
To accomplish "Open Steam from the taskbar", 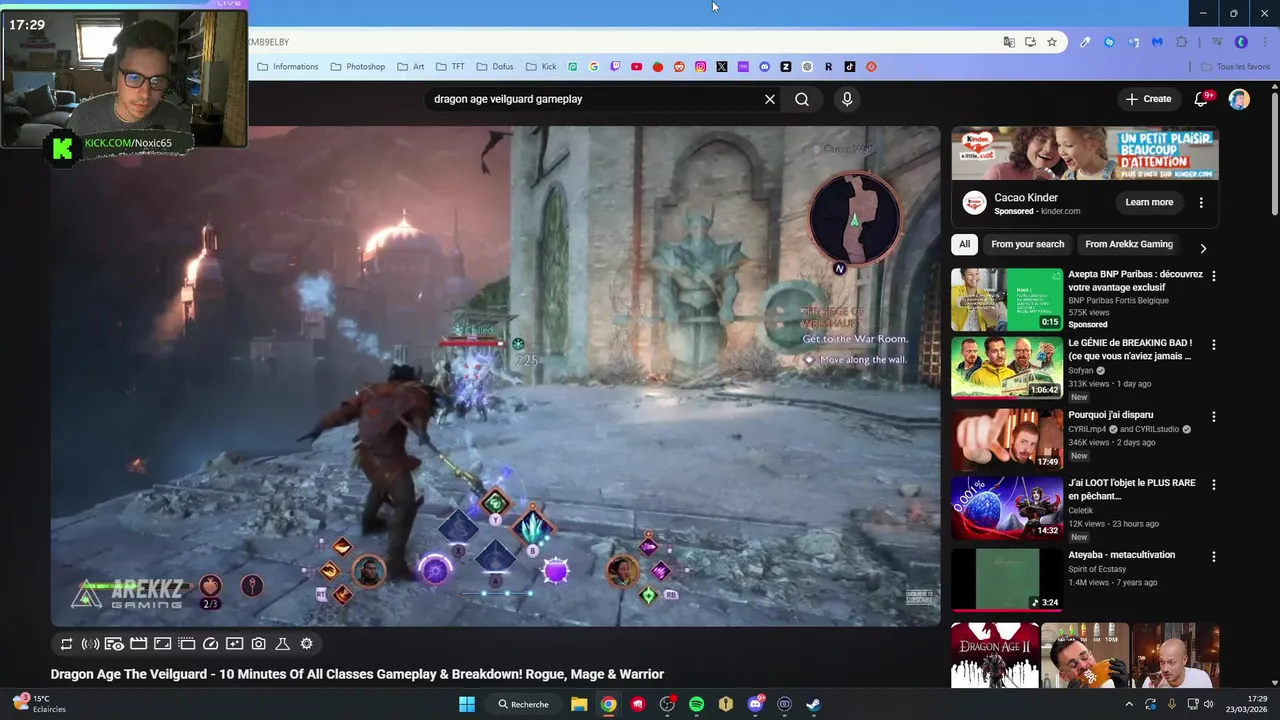I will click(813, 704).
